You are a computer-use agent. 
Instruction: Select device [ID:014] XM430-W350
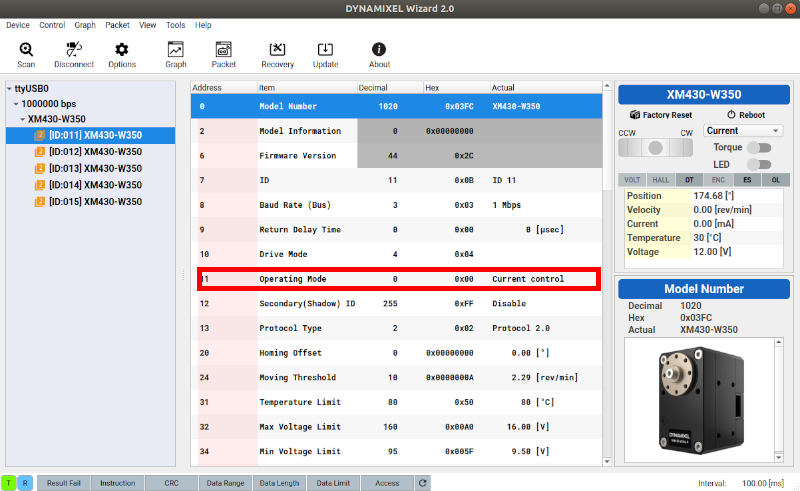click(x=90, y=185)
